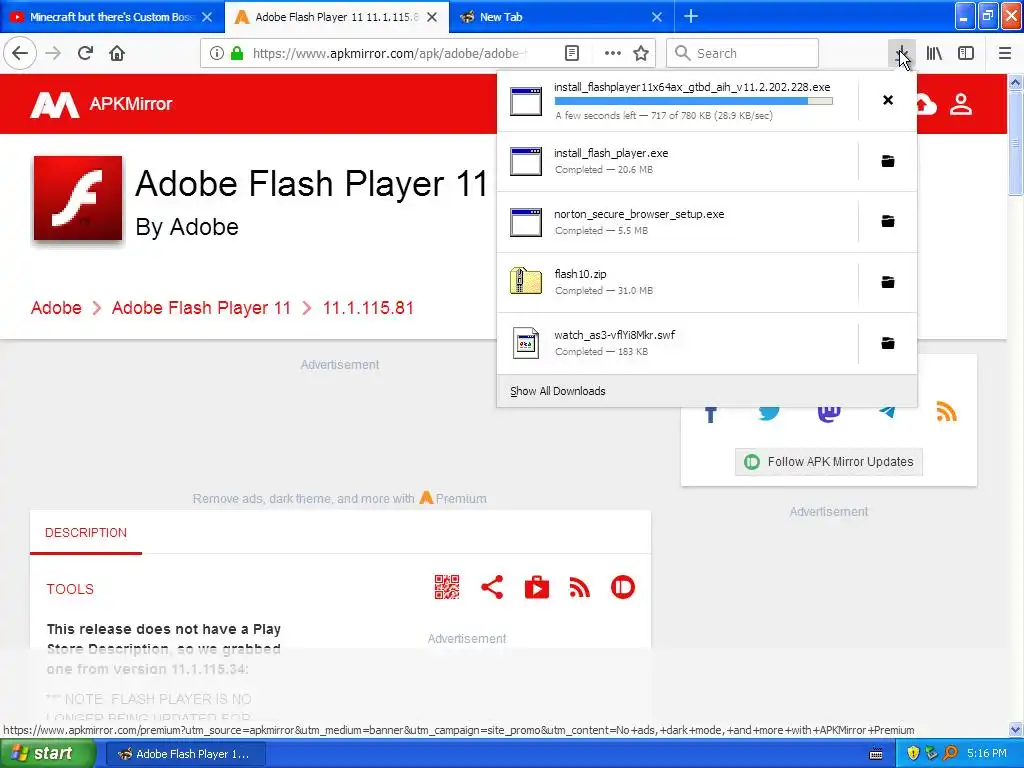The height and width of the screenshot is (768, 1024).
Task: Close the Minecraft YouTube tab
Action: pos(207,17)
